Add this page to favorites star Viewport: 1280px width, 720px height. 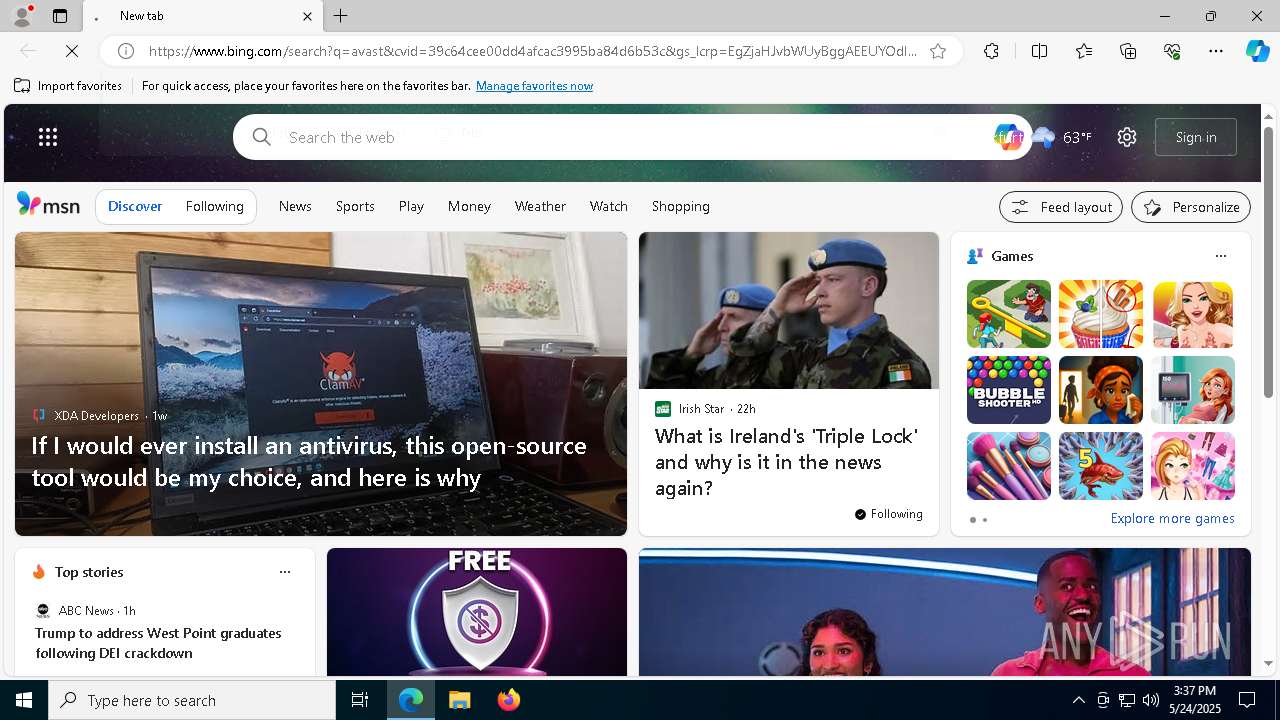938,51
